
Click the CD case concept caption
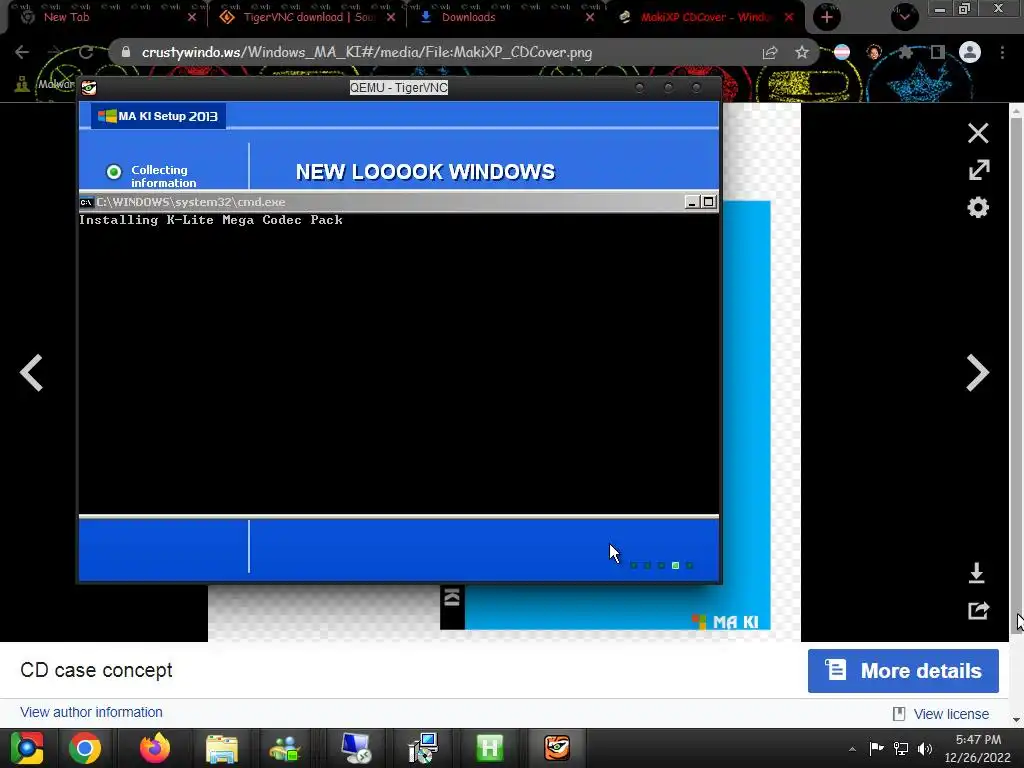tap(97, 670)
